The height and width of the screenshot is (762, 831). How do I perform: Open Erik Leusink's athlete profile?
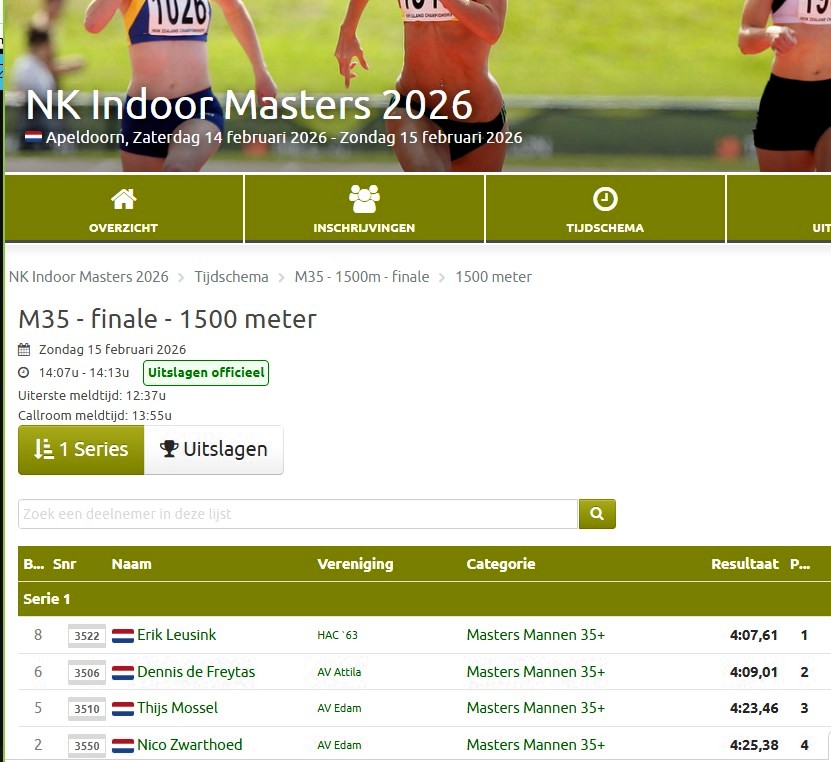(x=176, y=635)
